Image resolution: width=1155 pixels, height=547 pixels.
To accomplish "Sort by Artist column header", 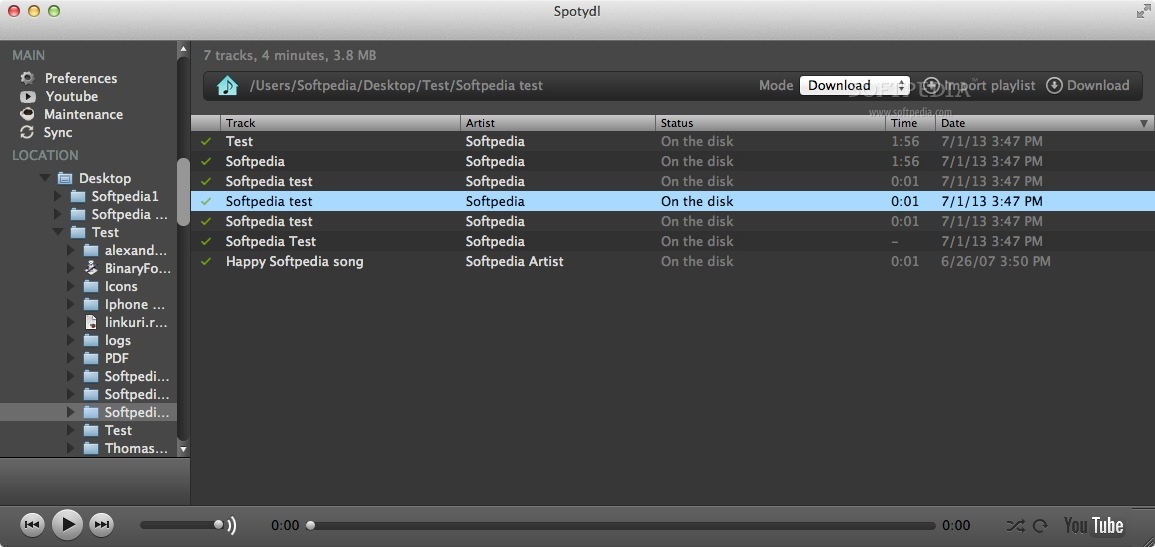I will click(x=558, y=123).
